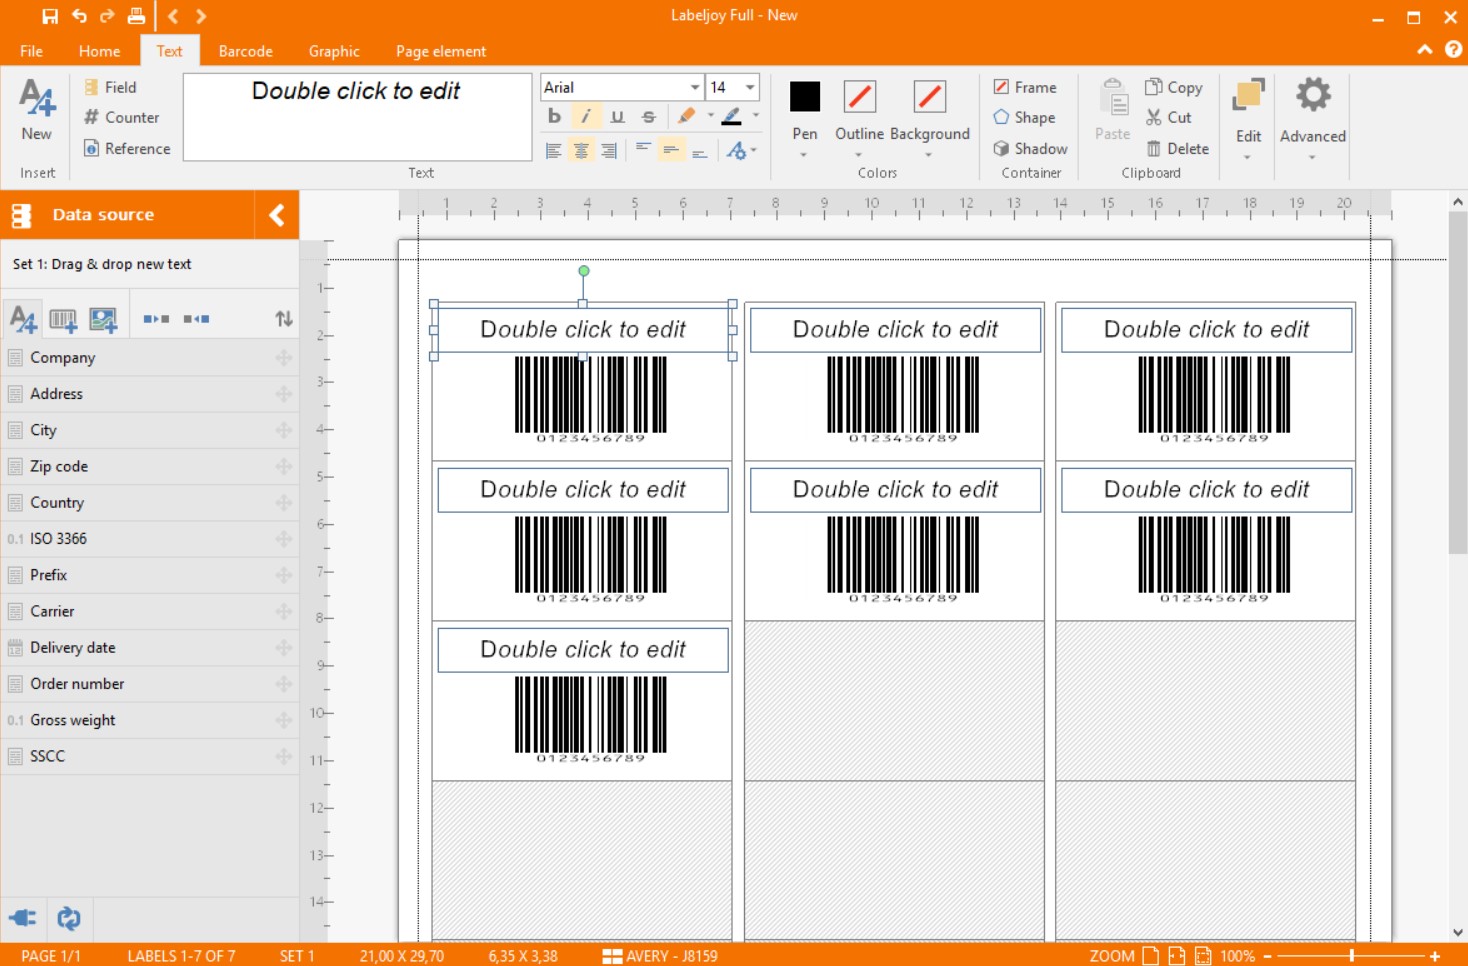Open the File menu
Screen dimensions: 1468x966
pyautogui.click(x=31, y=51)
